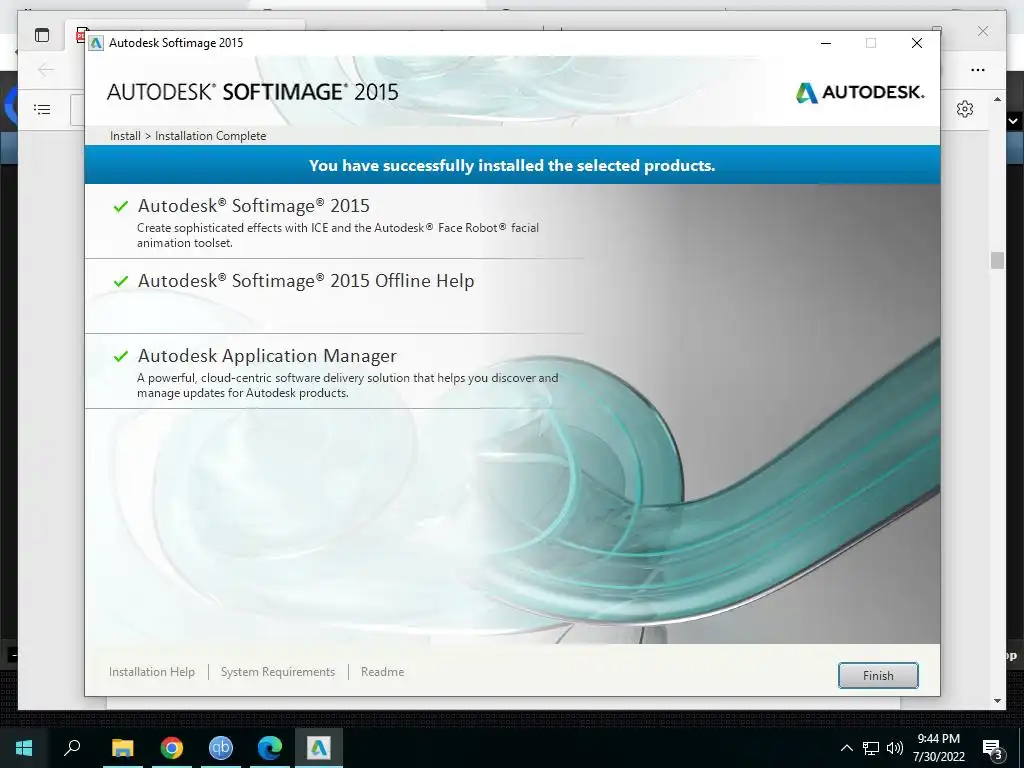Open Microsoft Edge from the taskbar

[269, 748]
